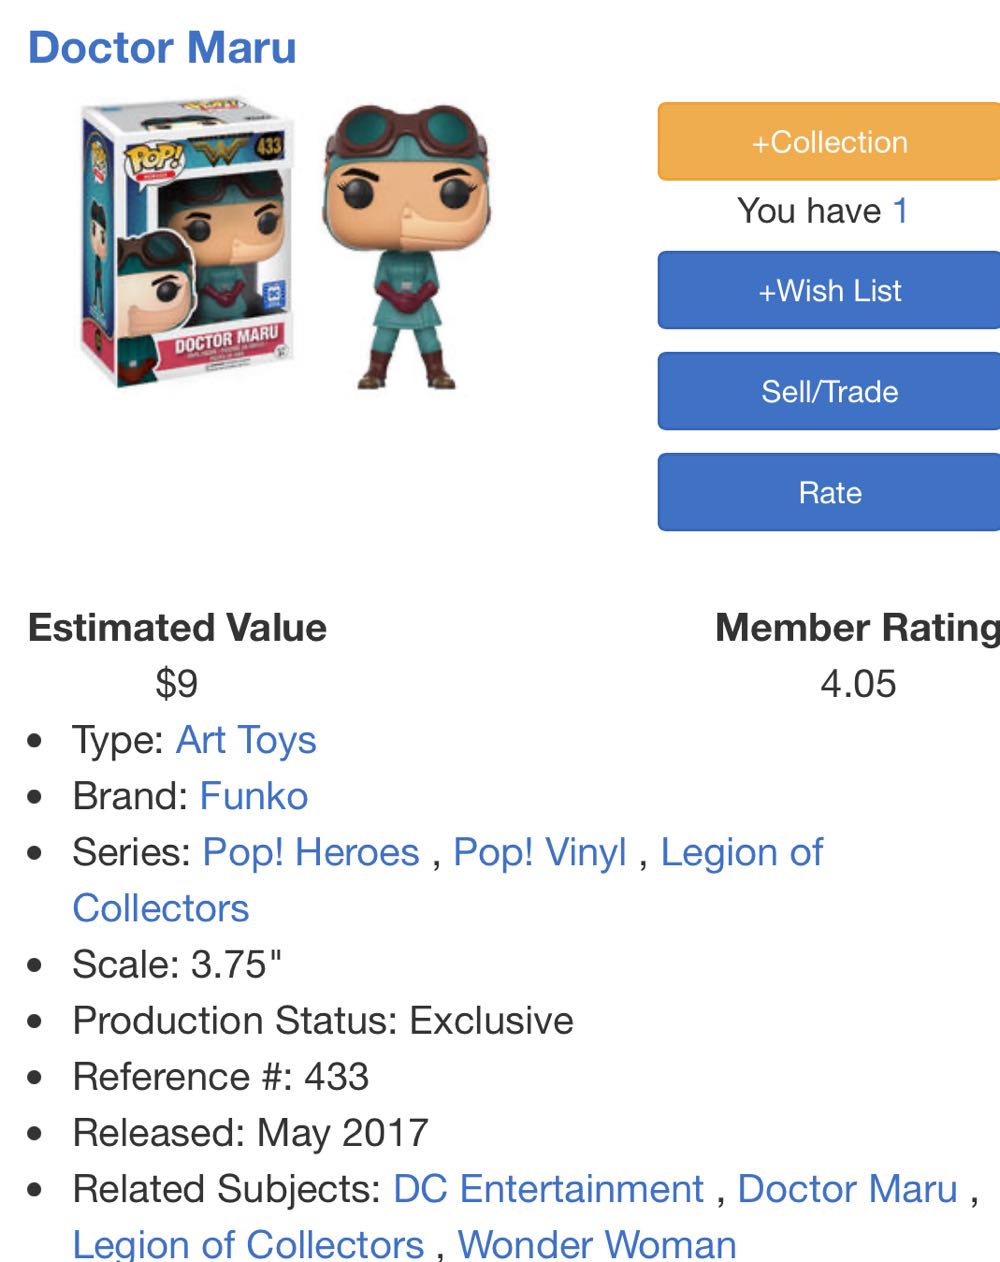
Task: View the boxed Doctor Maru product photo
Action: pyautogui.click(x=183, y=245)
